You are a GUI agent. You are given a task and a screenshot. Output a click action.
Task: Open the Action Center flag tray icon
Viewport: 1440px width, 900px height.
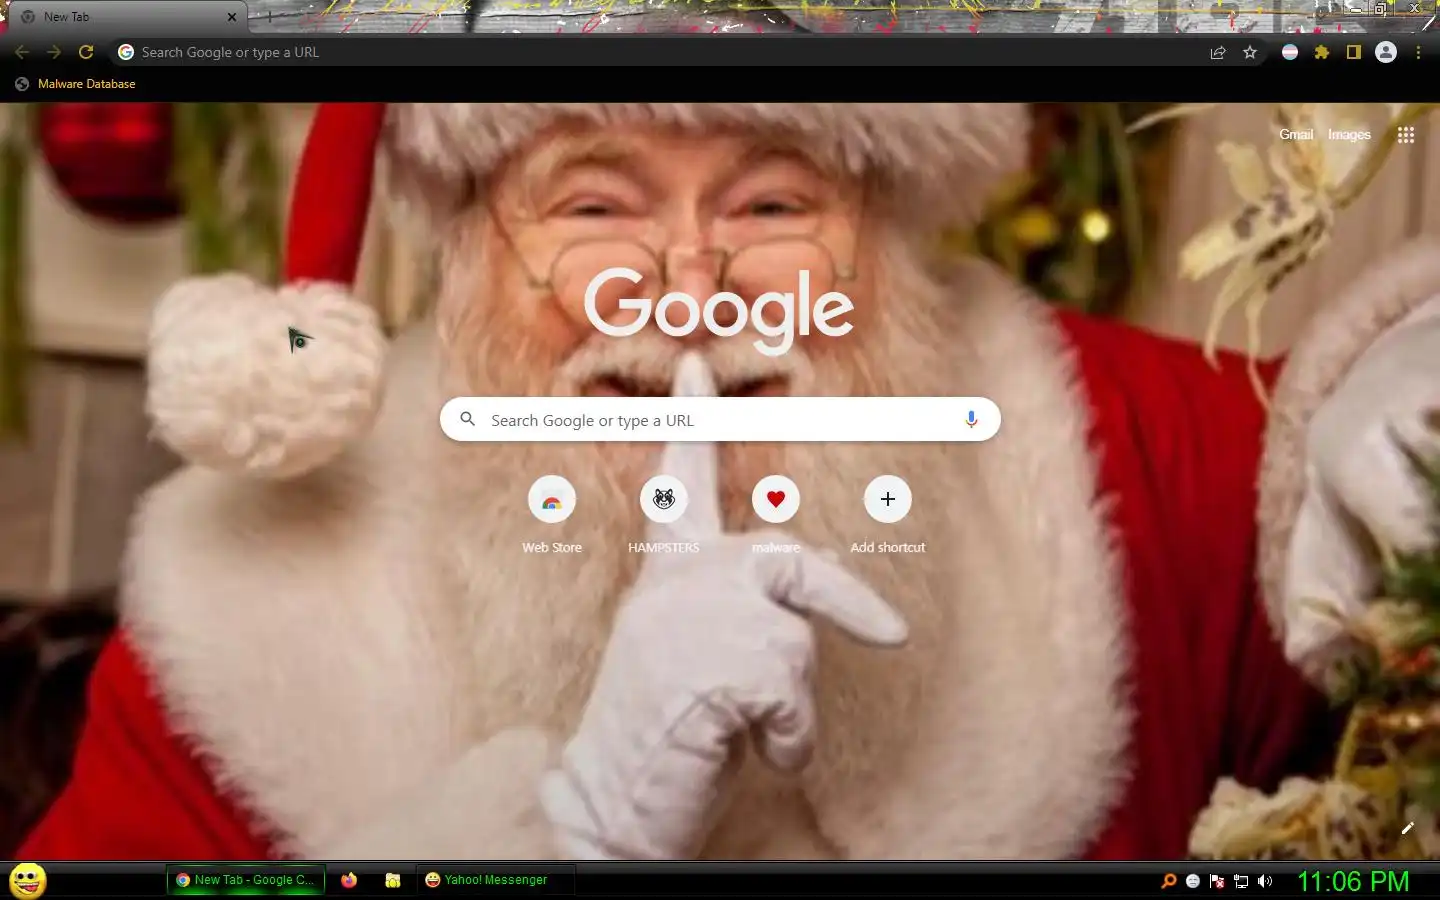tap(1217, 881)
